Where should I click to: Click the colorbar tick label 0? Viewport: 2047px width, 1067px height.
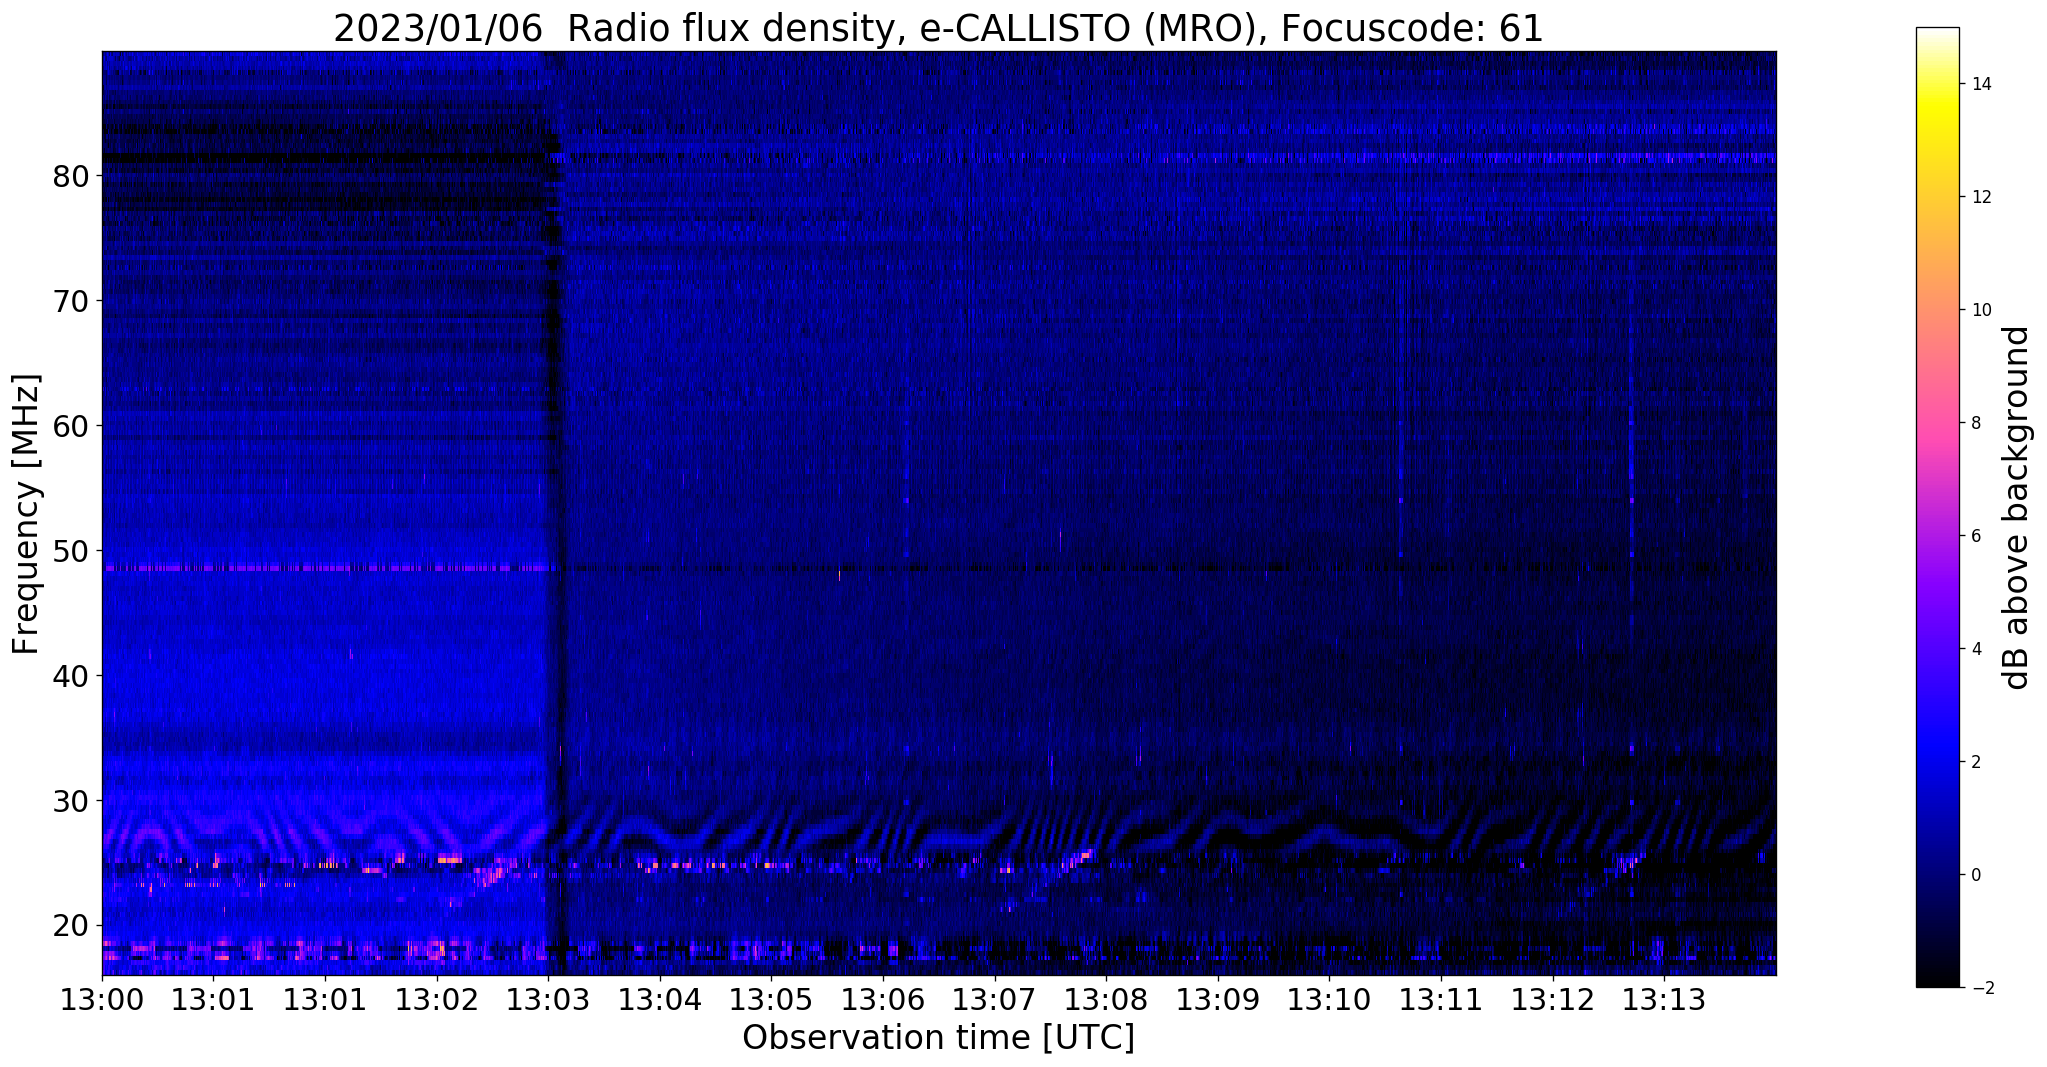1975,875
